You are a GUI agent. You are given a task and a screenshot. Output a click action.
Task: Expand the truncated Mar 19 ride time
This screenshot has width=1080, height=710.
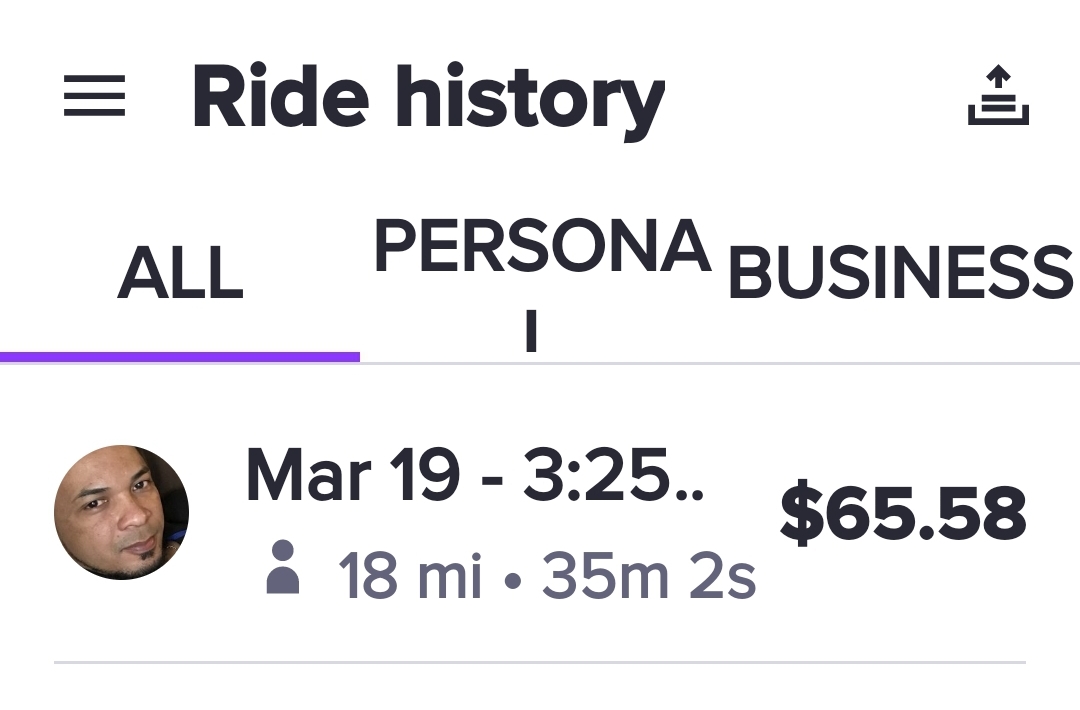pos(474,477)
